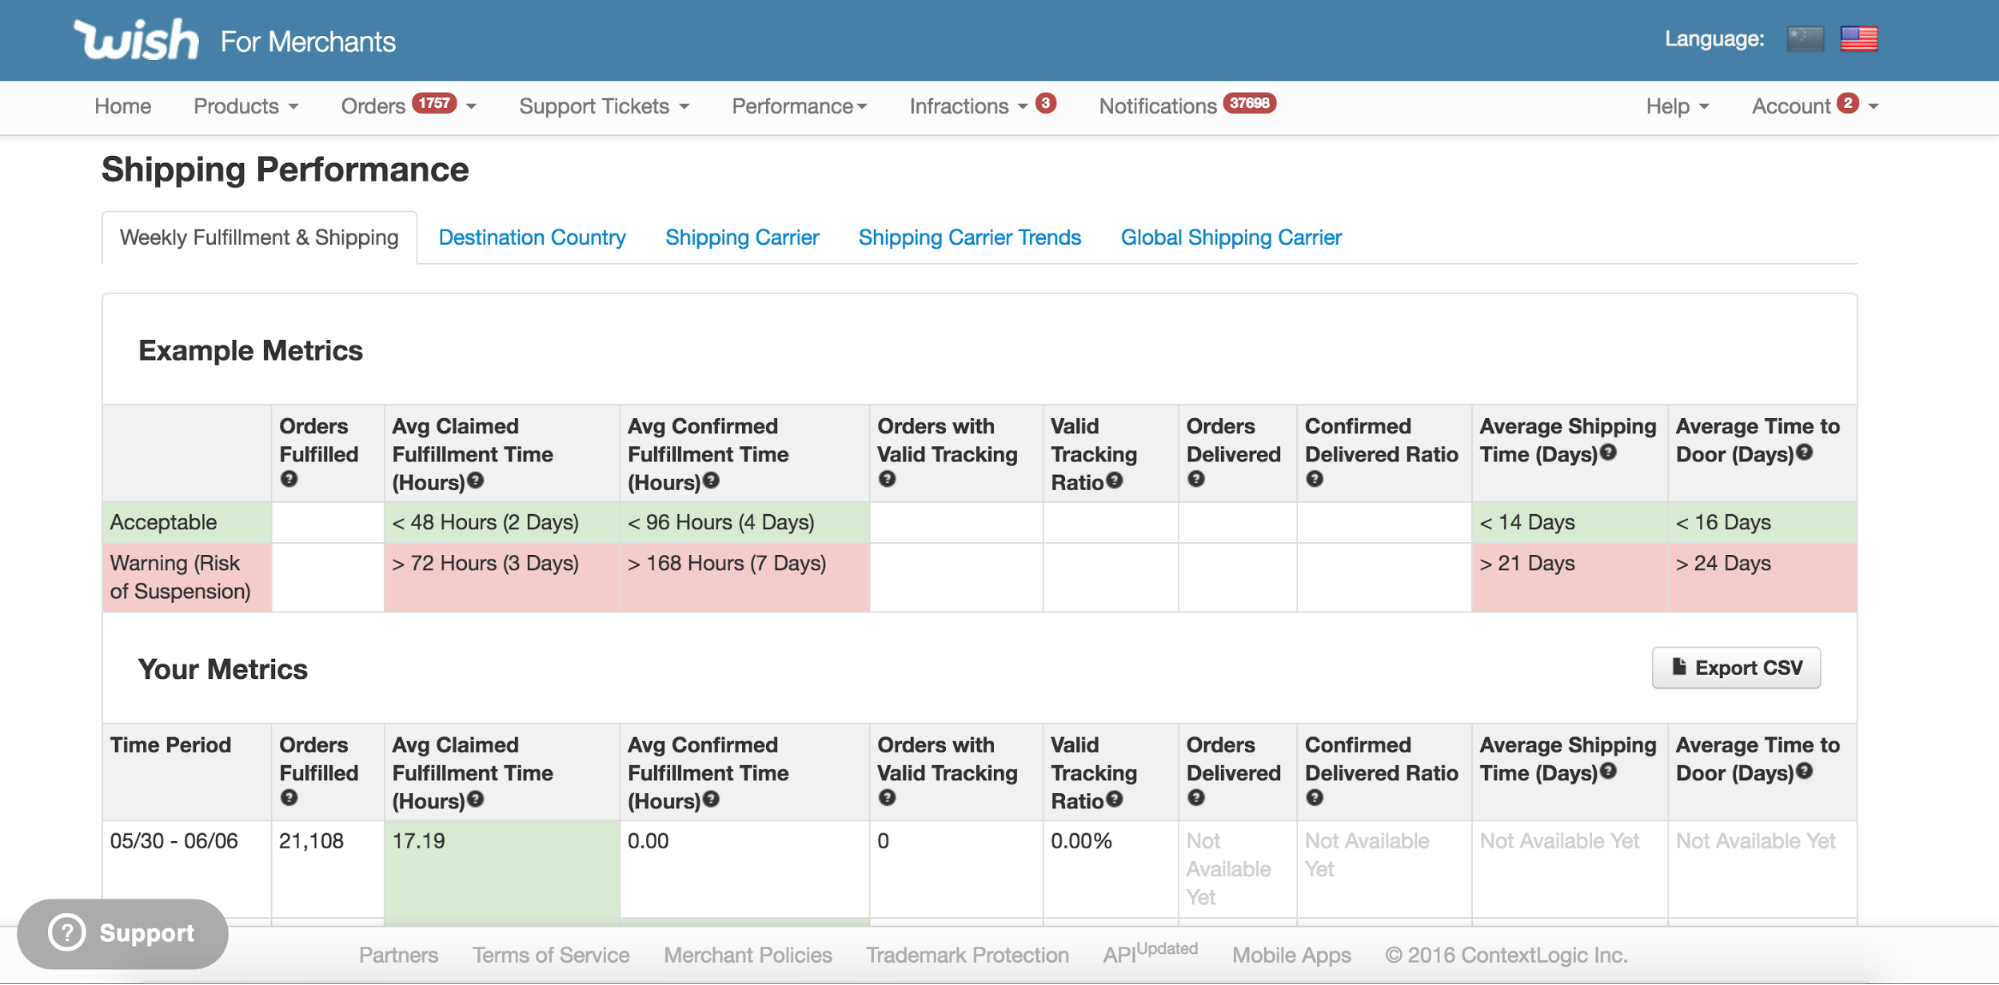This screenshot has height=985, width=1999.
Task: Click help icon under Orders Fulfilled in Example Metrics
Action: tap(289, 479)
